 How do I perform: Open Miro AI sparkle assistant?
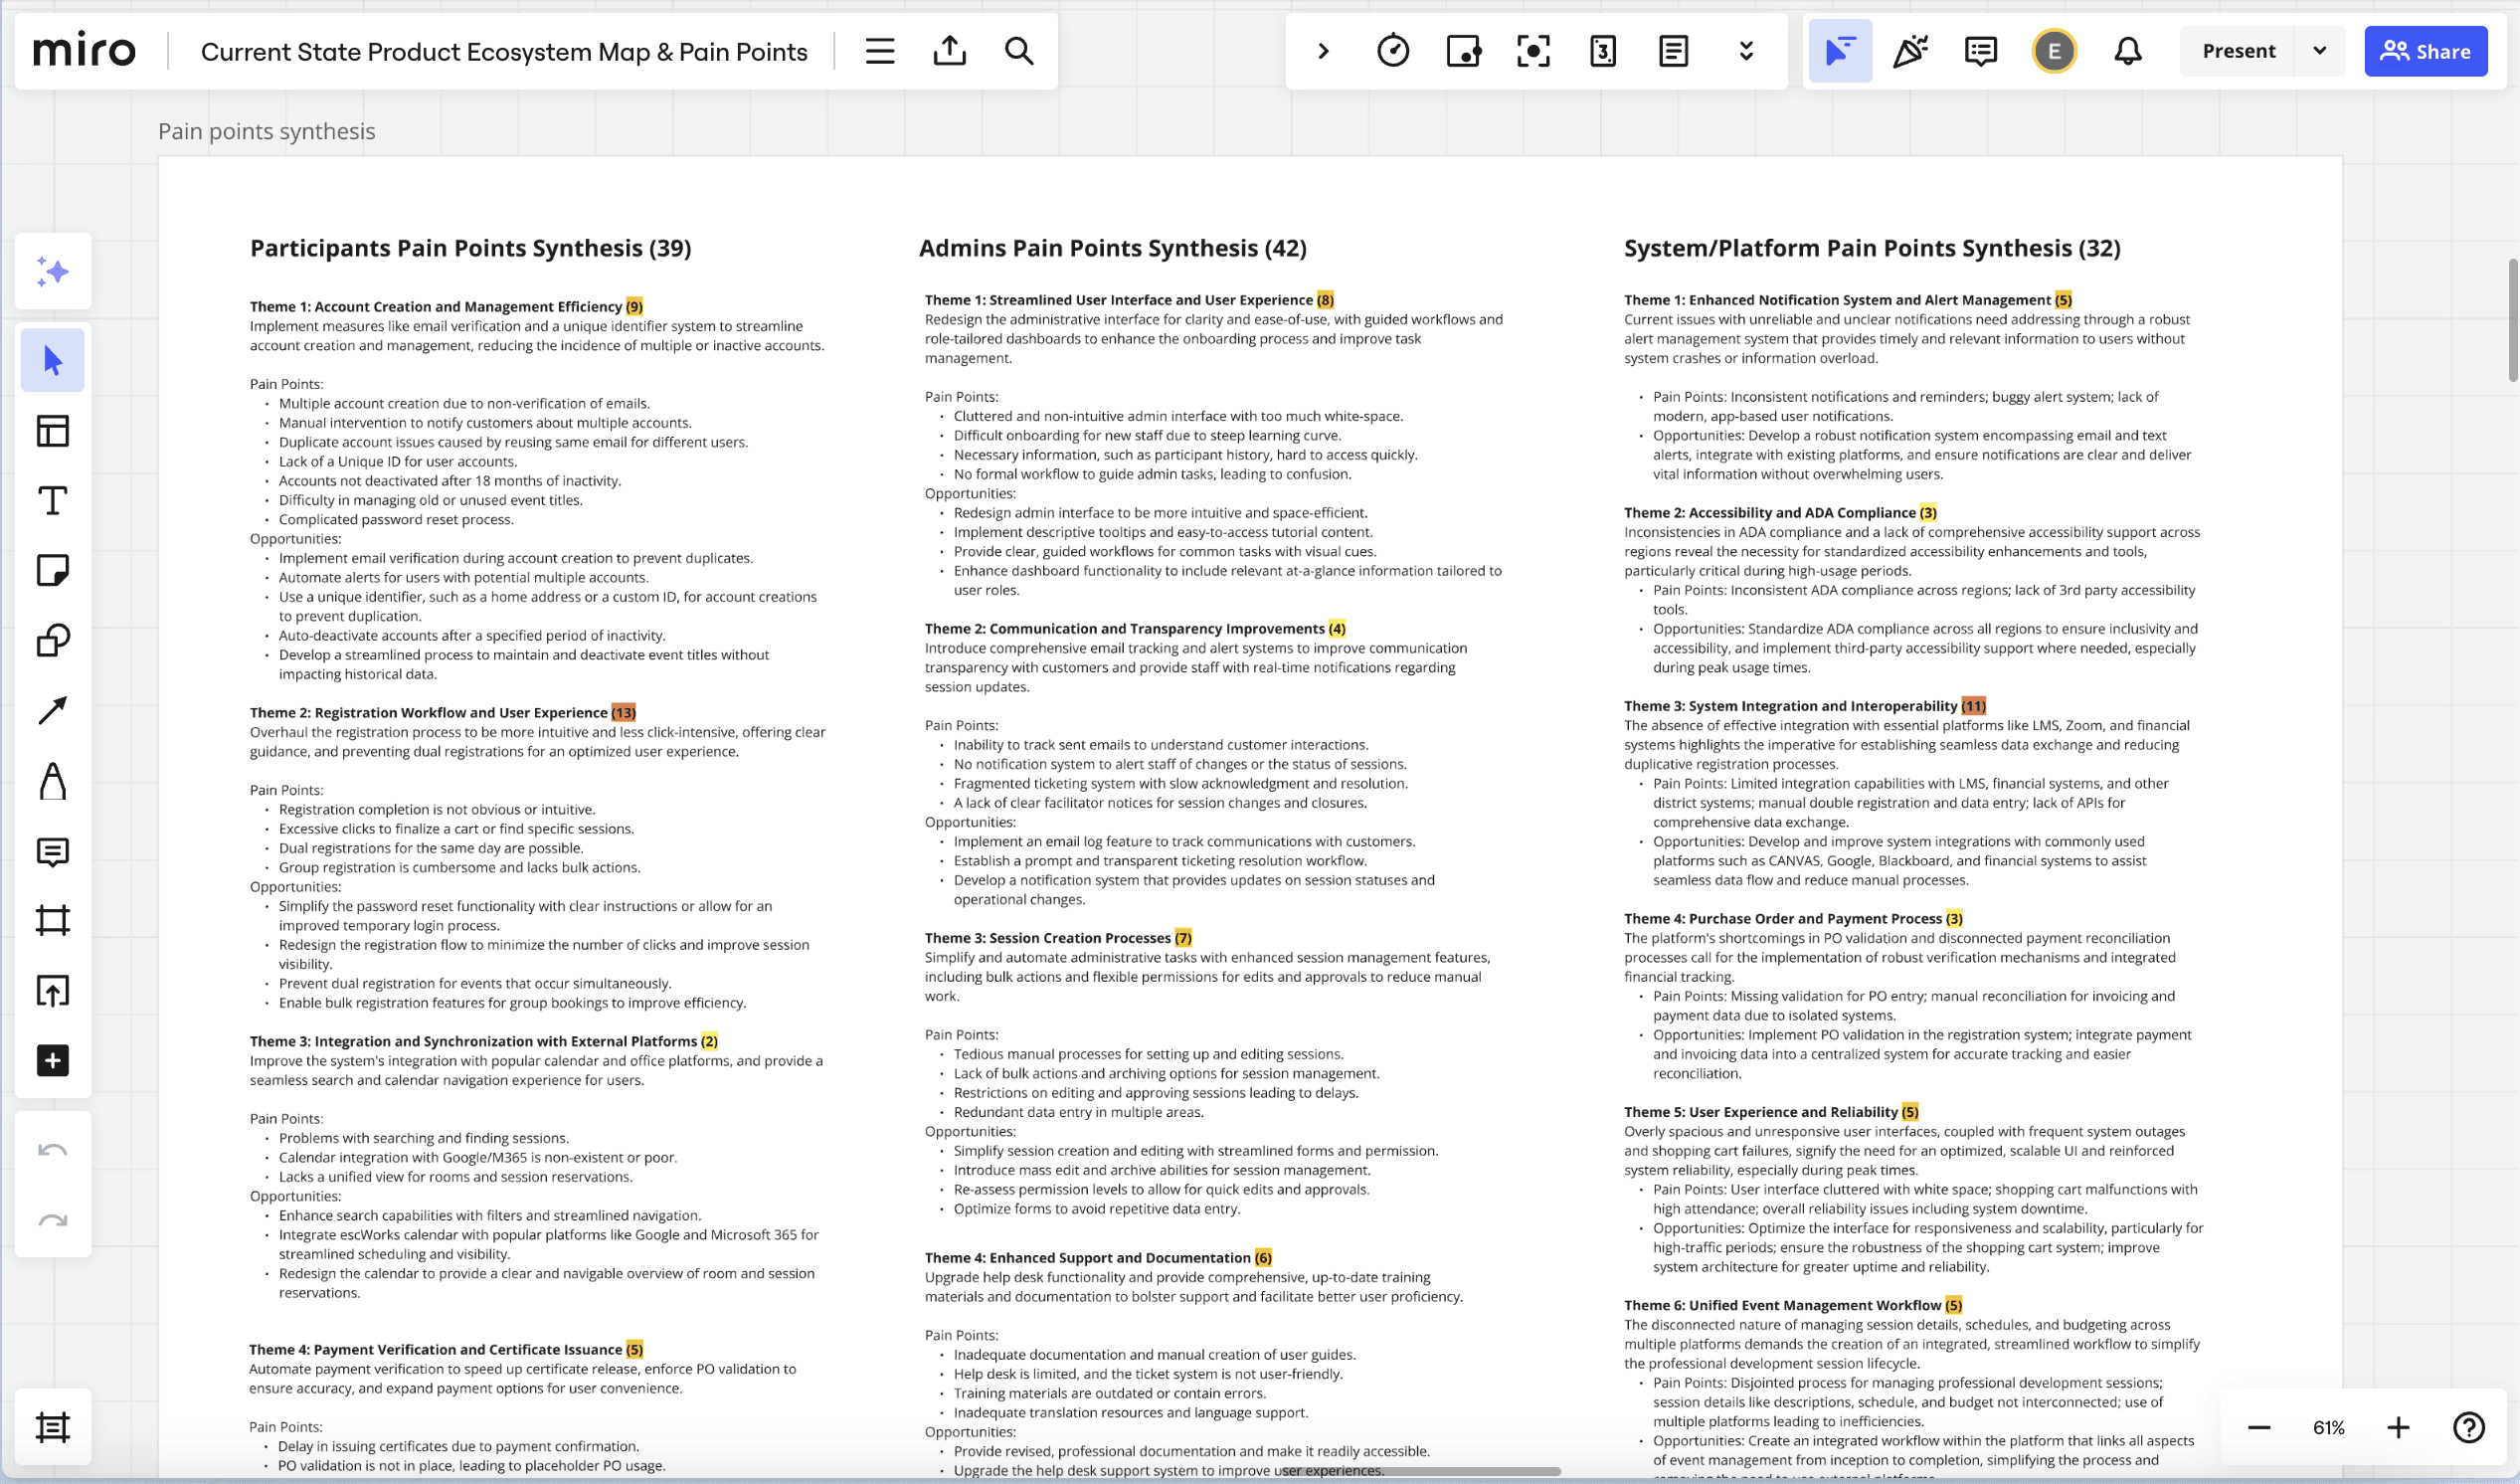pos(52,271)
